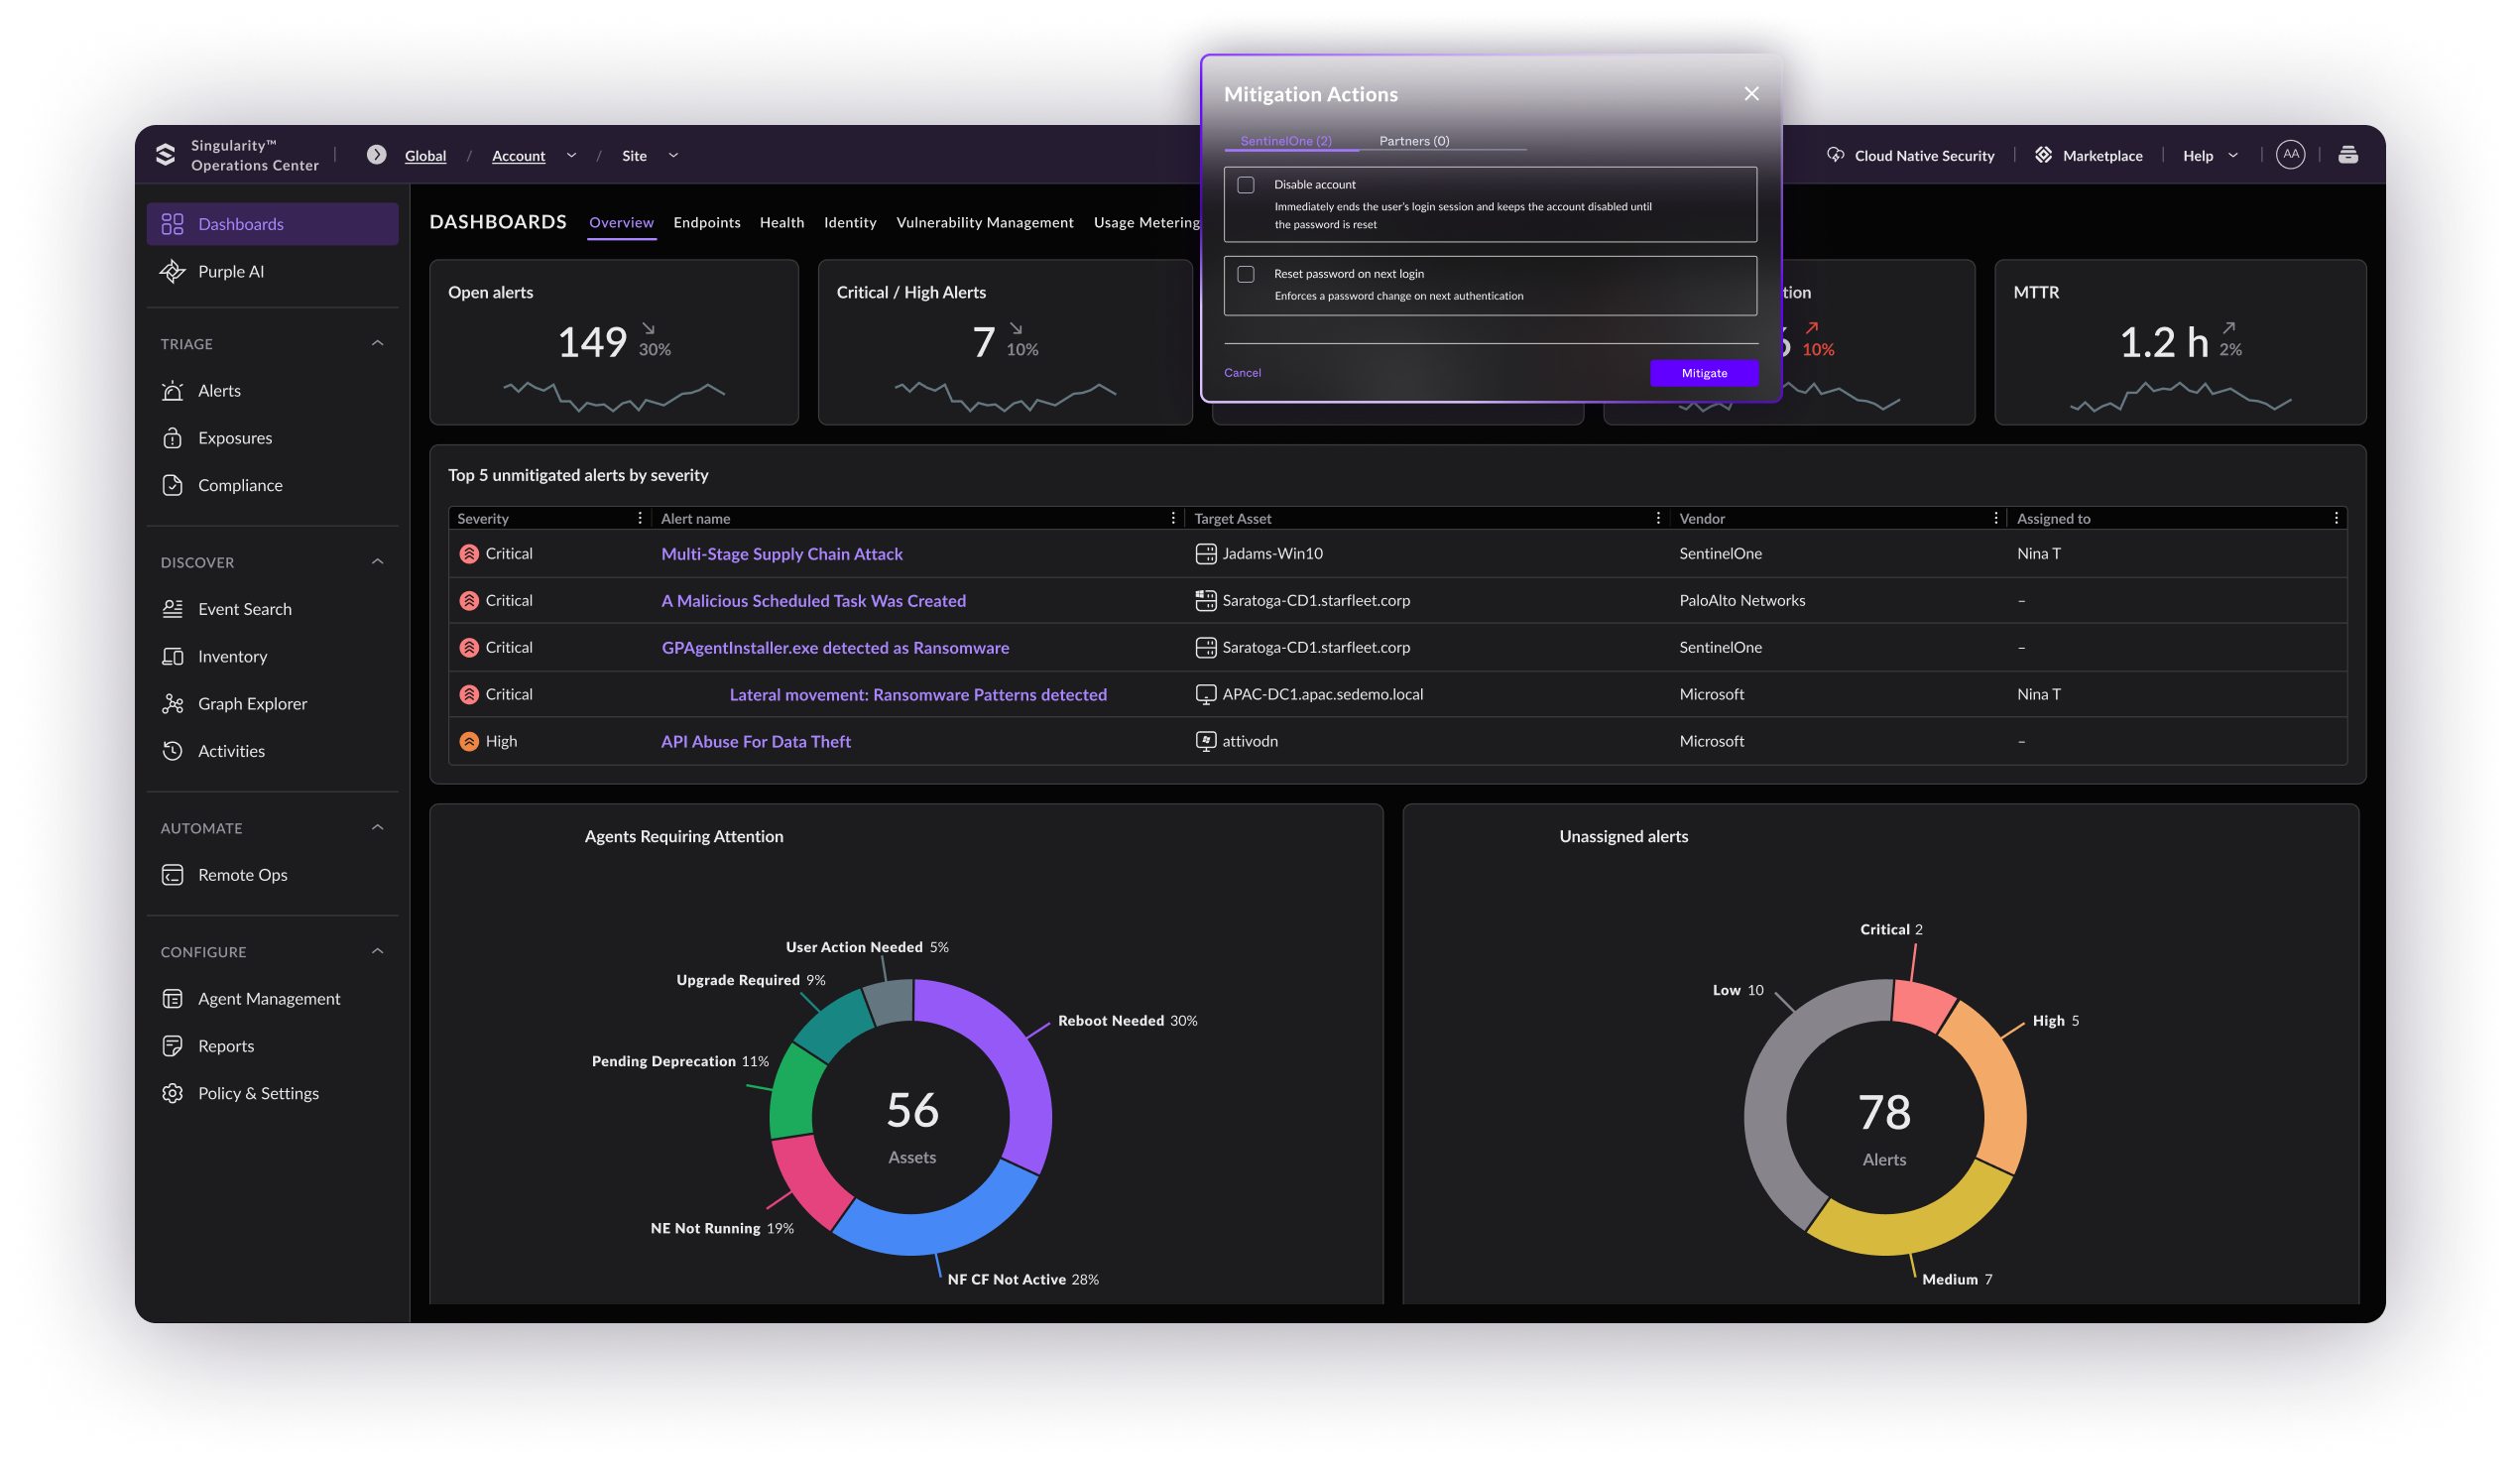
Task: Expand the Site dropdown chevron
Action: (673, 156)
